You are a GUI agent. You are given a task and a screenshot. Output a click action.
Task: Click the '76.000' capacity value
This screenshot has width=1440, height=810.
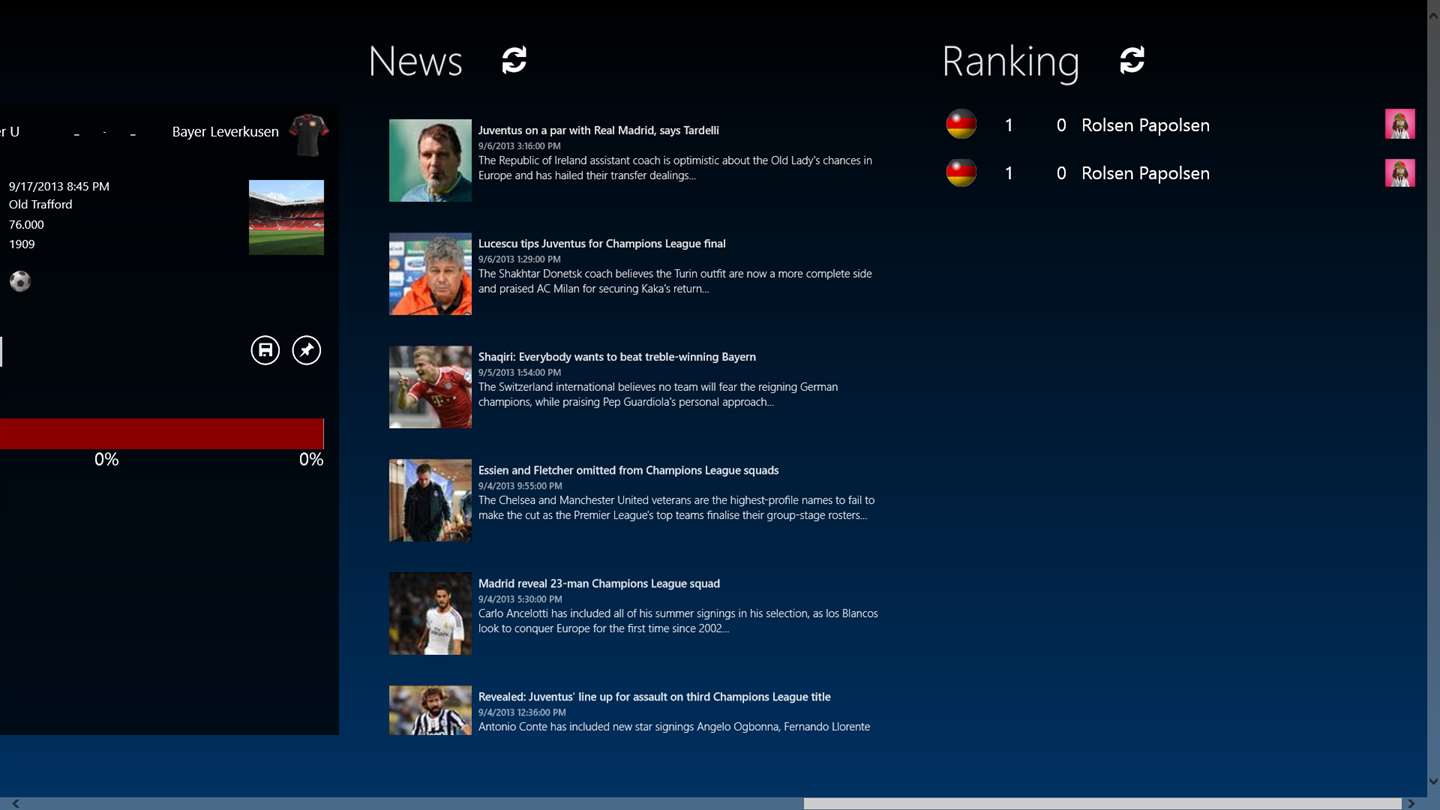click(26, 225)
